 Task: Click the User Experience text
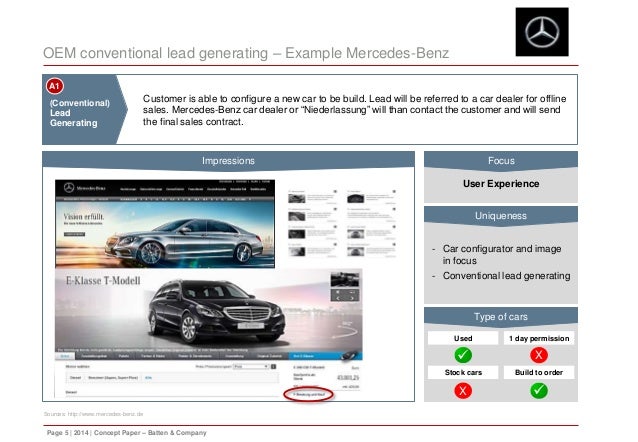click(501, 184)
